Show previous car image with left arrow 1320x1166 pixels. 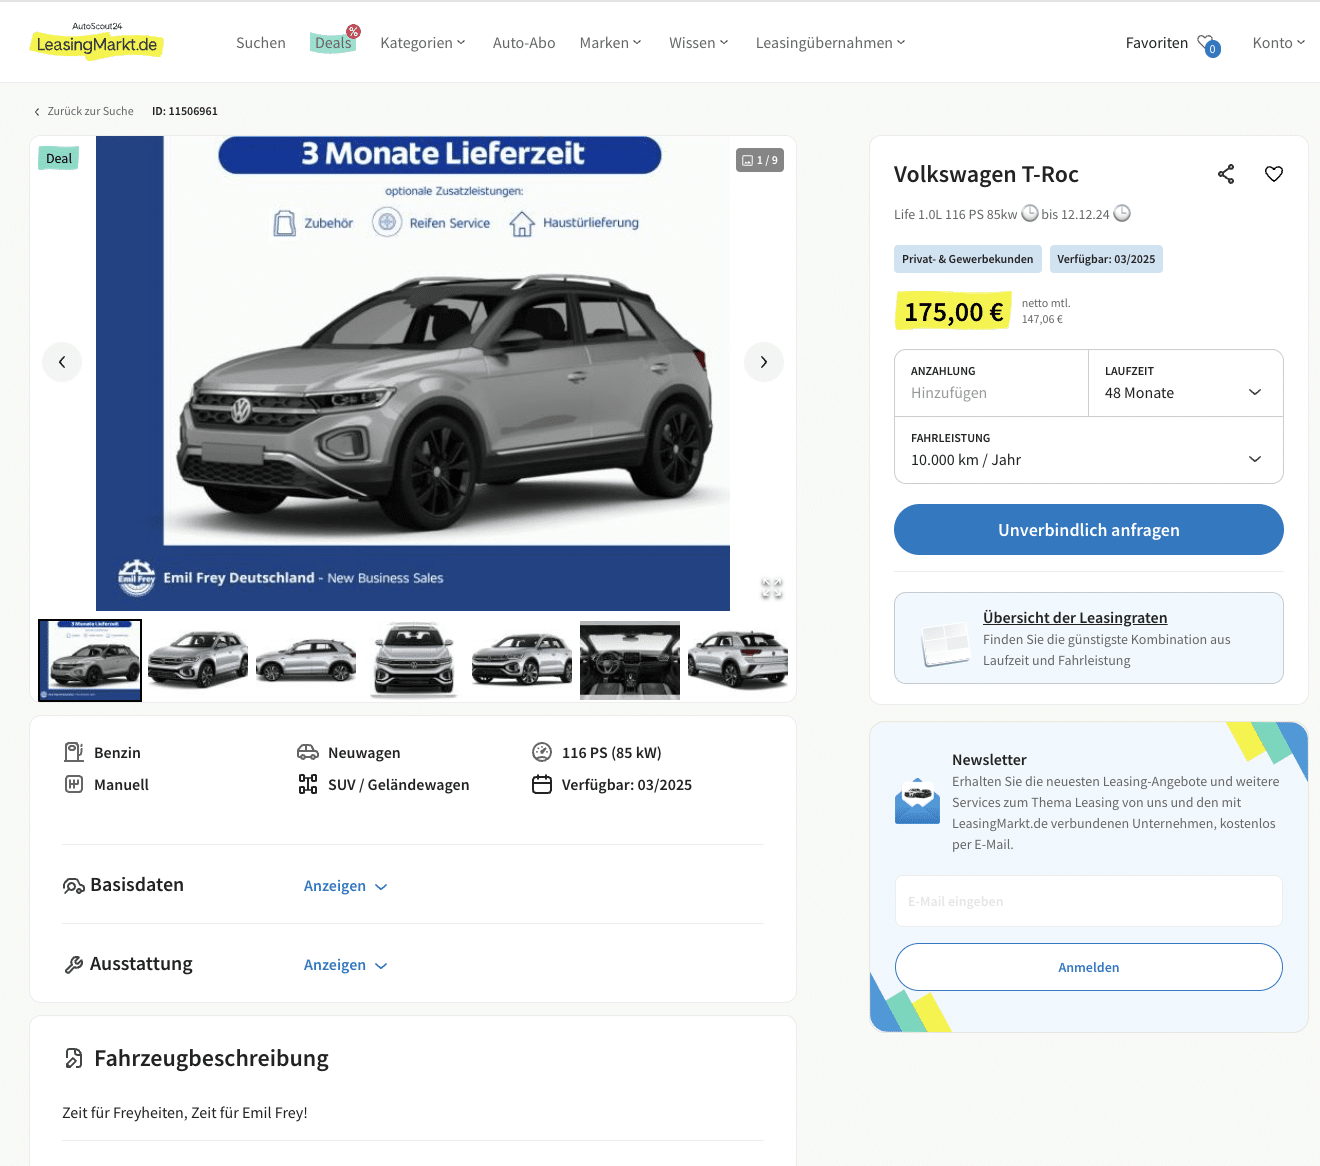point(62,362)
